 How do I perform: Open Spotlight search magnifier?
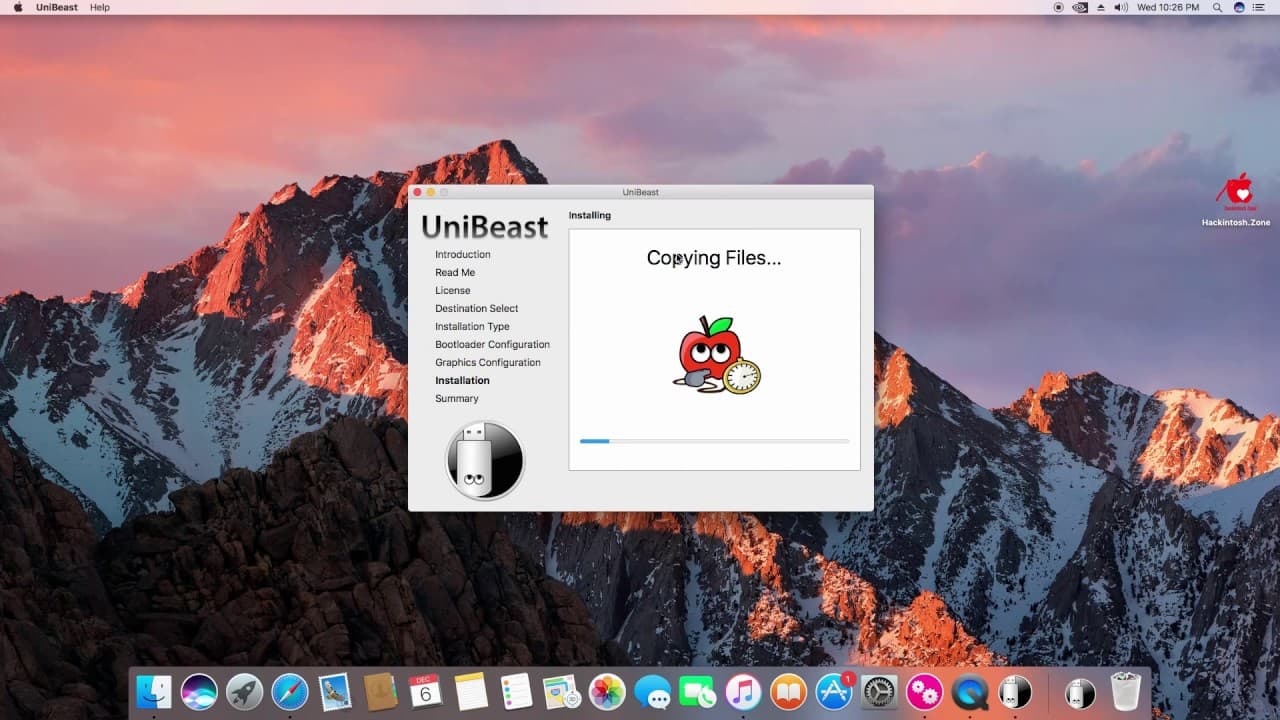pyautogui.click(x=1216, y=7)
